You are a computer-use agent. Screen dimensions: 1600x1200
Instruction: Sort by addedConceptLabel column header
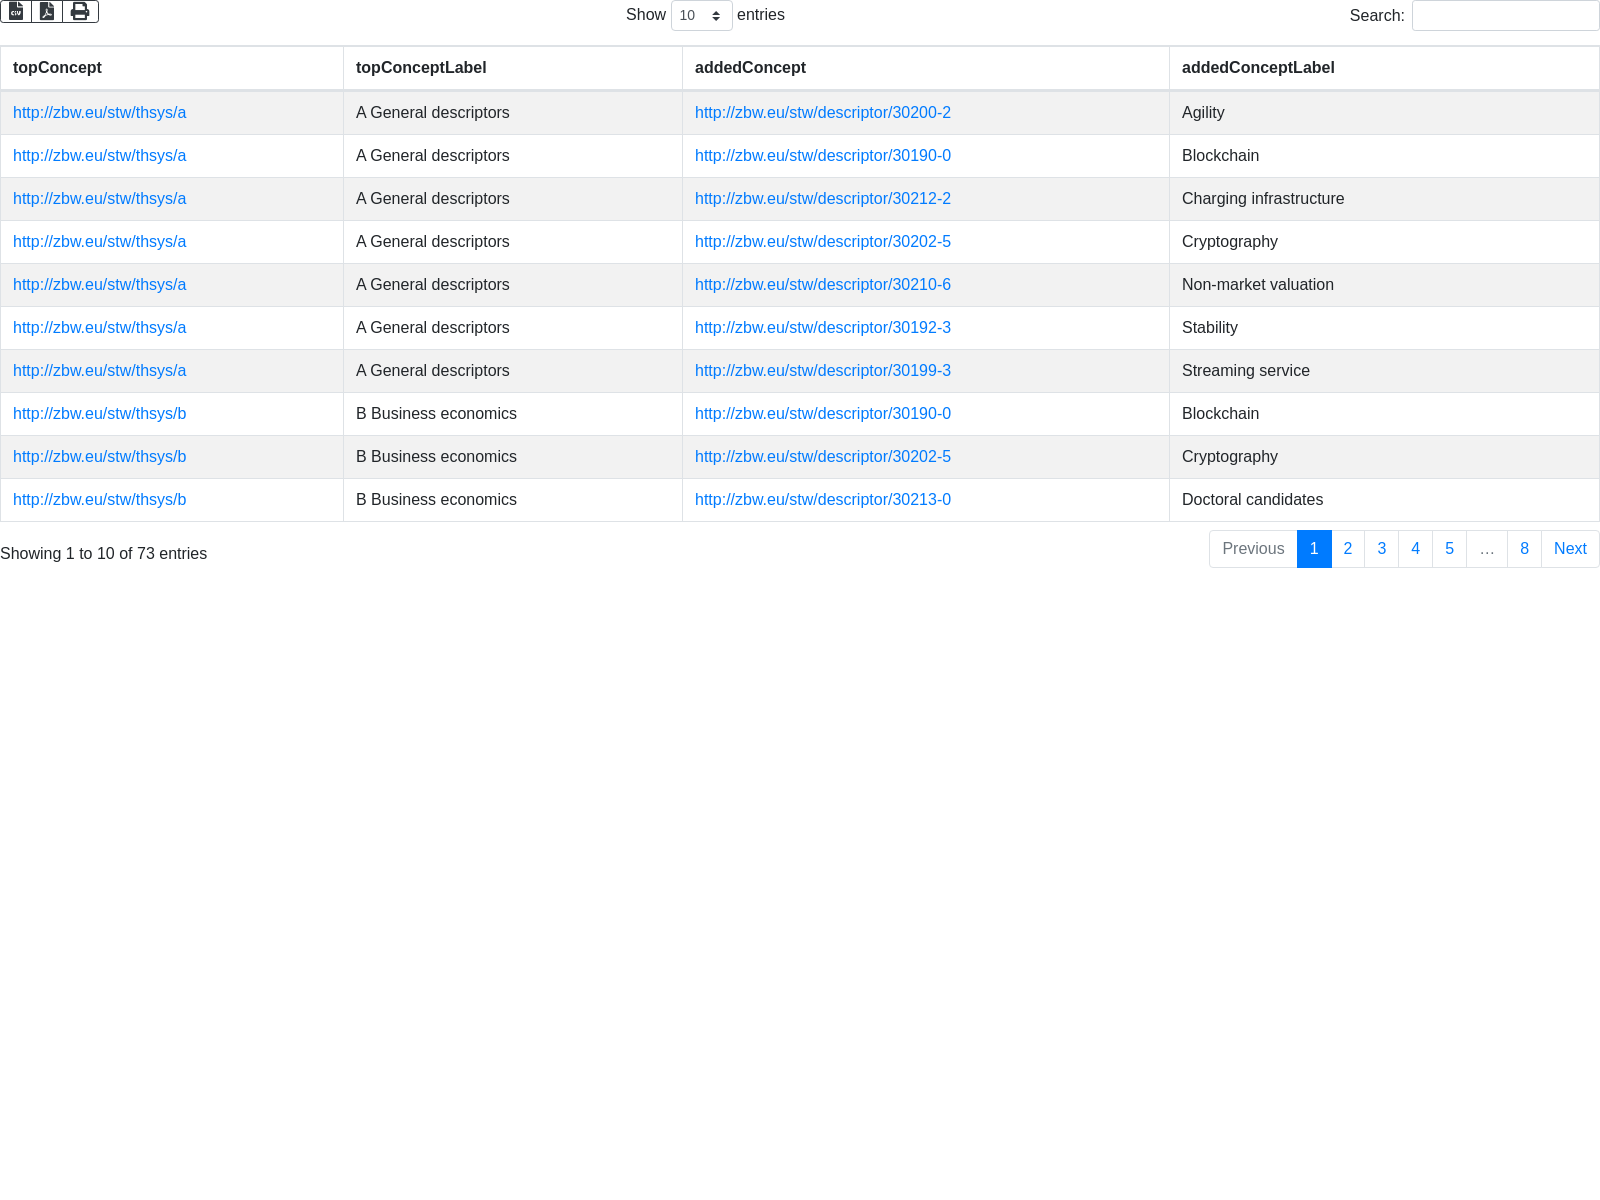click(1258, 68)
